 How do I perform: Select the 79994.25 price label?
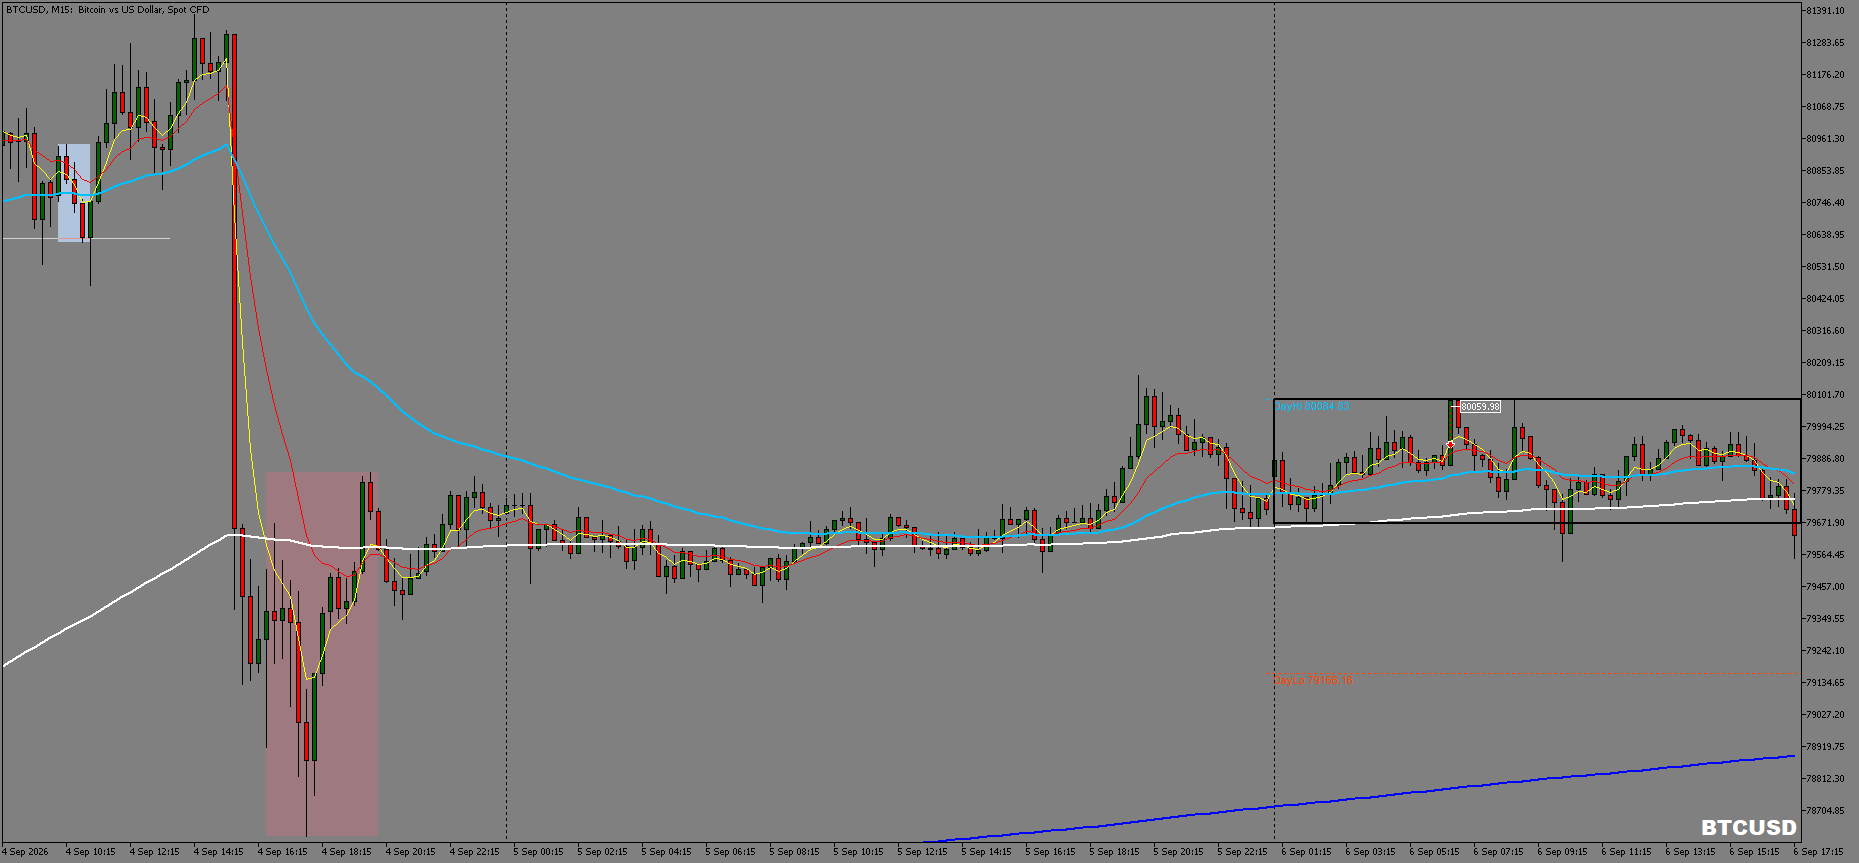1825,427
